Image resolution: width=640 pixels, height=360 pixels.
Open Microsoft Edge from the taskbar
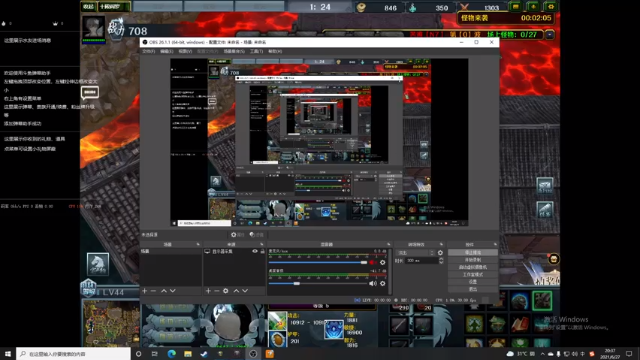(x=171, y=354)
